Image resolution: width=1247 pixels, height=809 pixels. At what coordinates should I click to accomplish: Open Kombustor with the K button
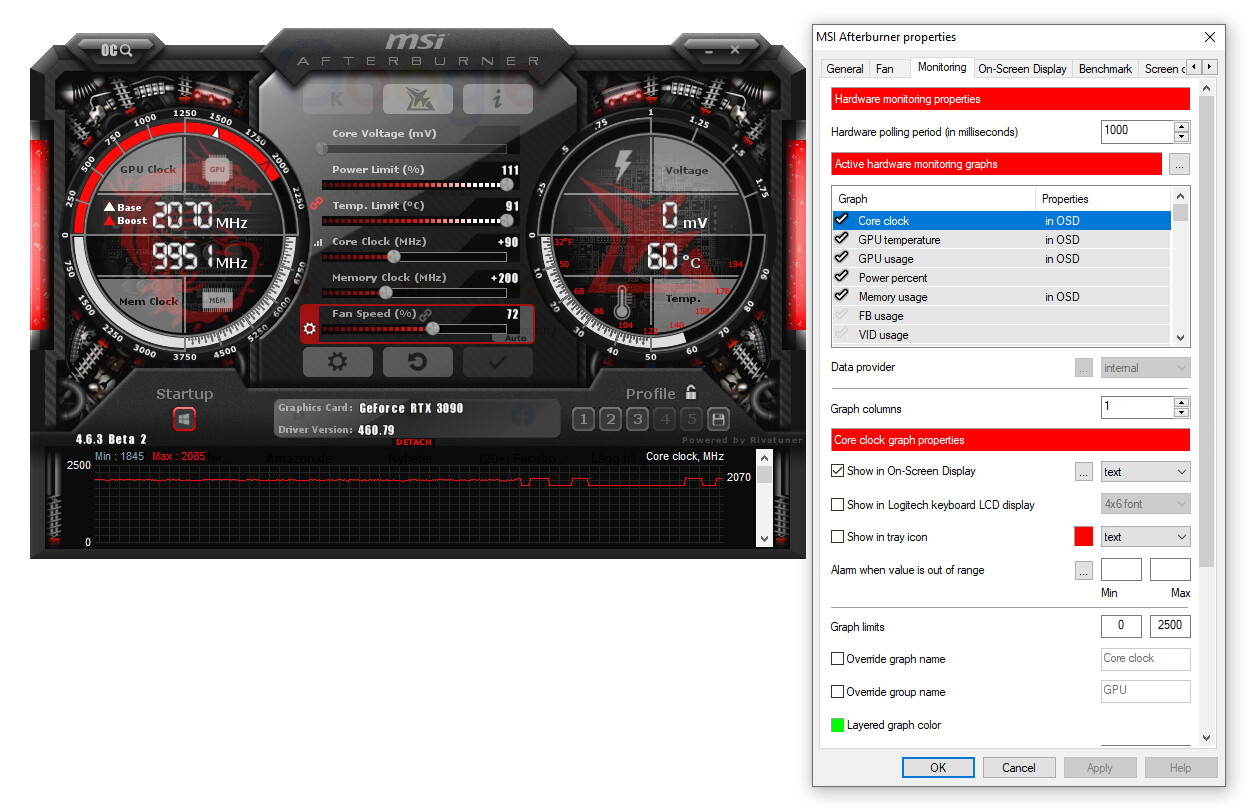coord(337,98)
